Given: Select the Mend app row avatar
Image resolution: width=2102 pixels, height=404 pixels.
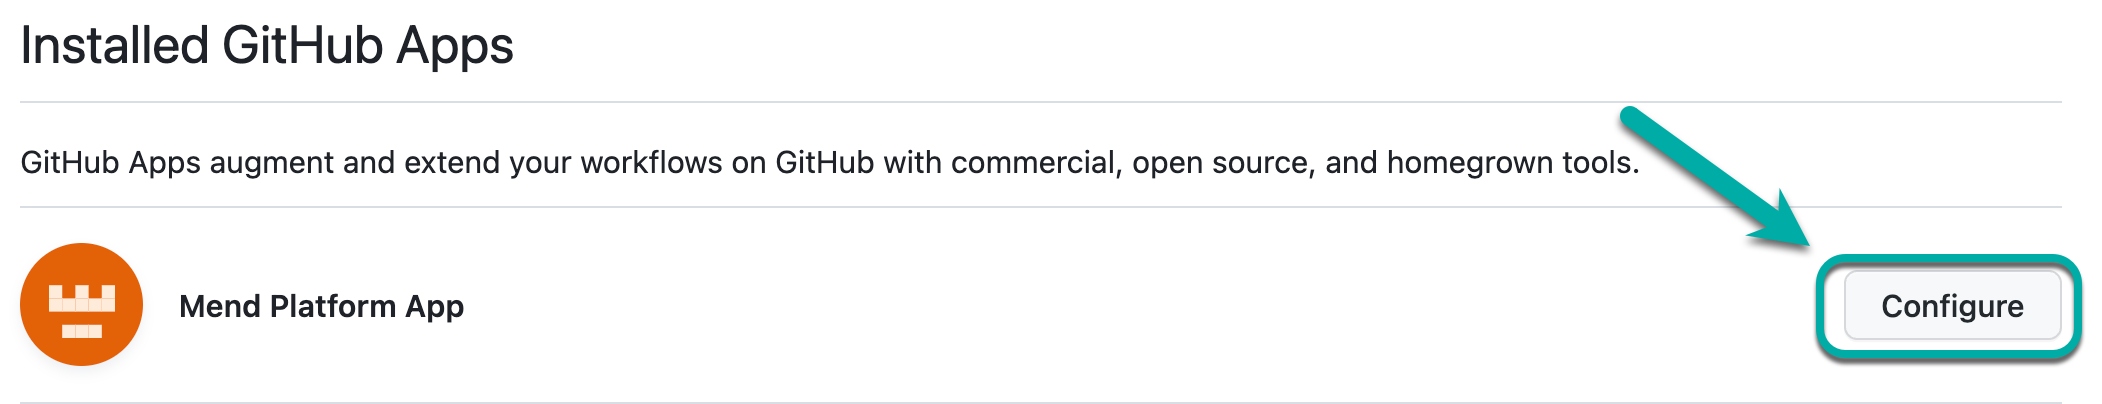Looking at the screenshot, I should coord(81,304).
